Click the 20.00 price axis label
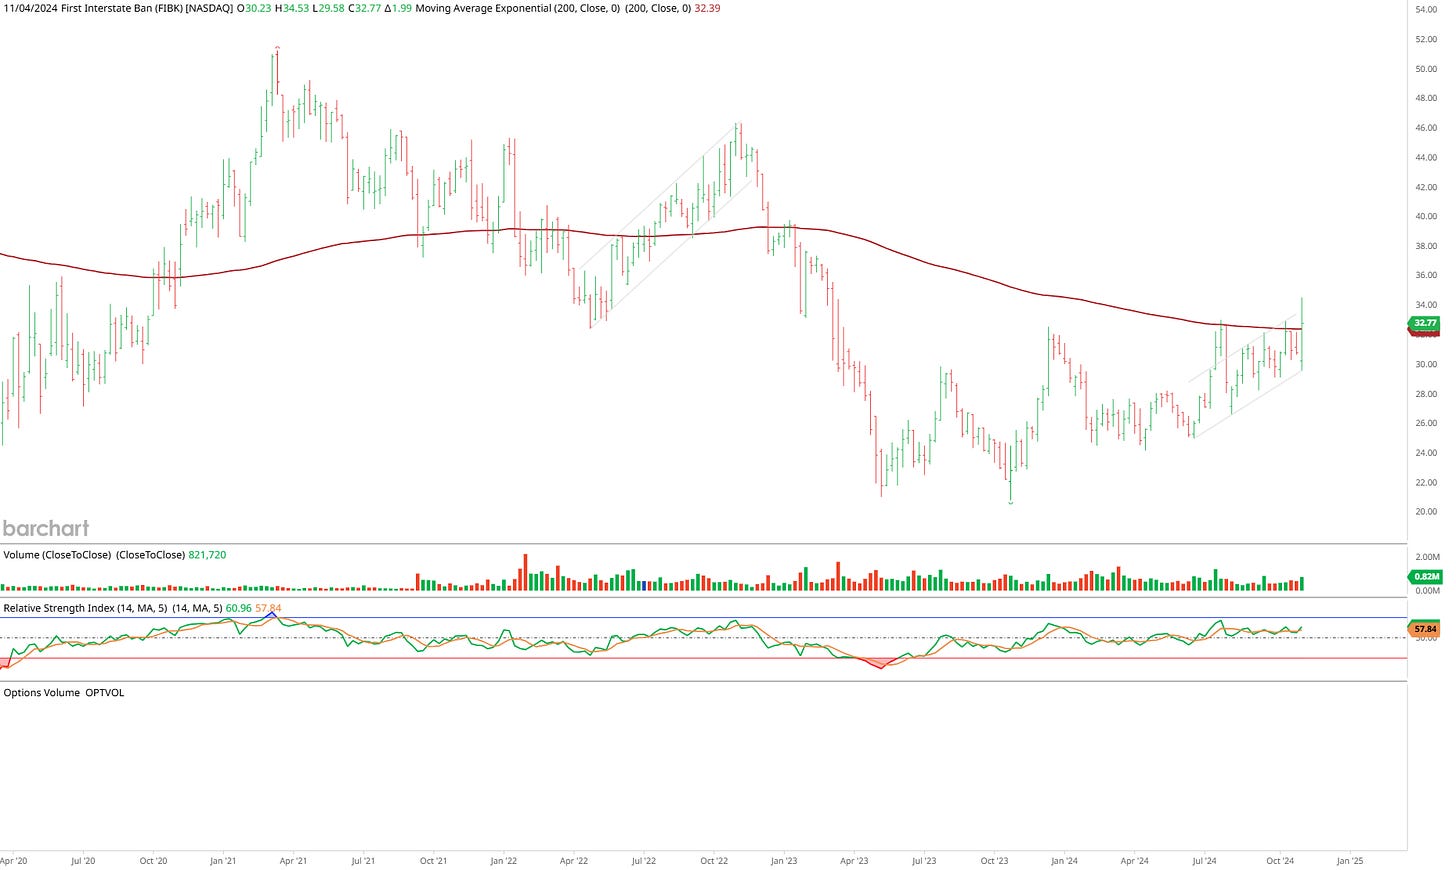The height and width of the screenshot is (870, 1456). [x=1426, y=512]
